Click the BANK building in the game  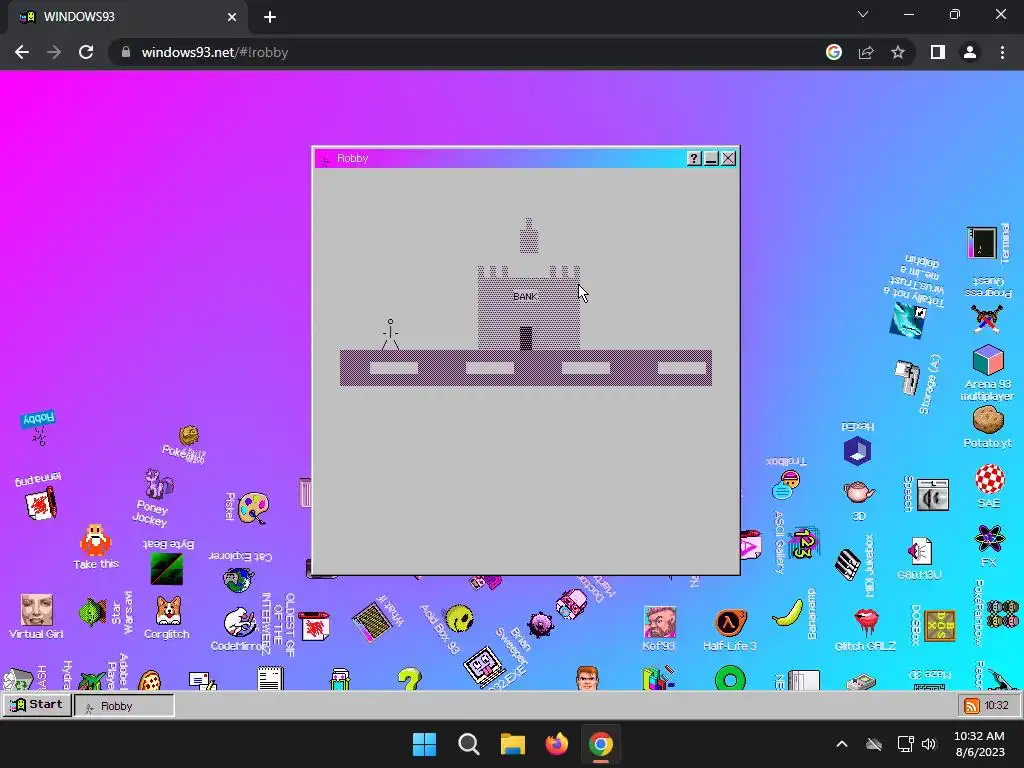click(528, 308)
